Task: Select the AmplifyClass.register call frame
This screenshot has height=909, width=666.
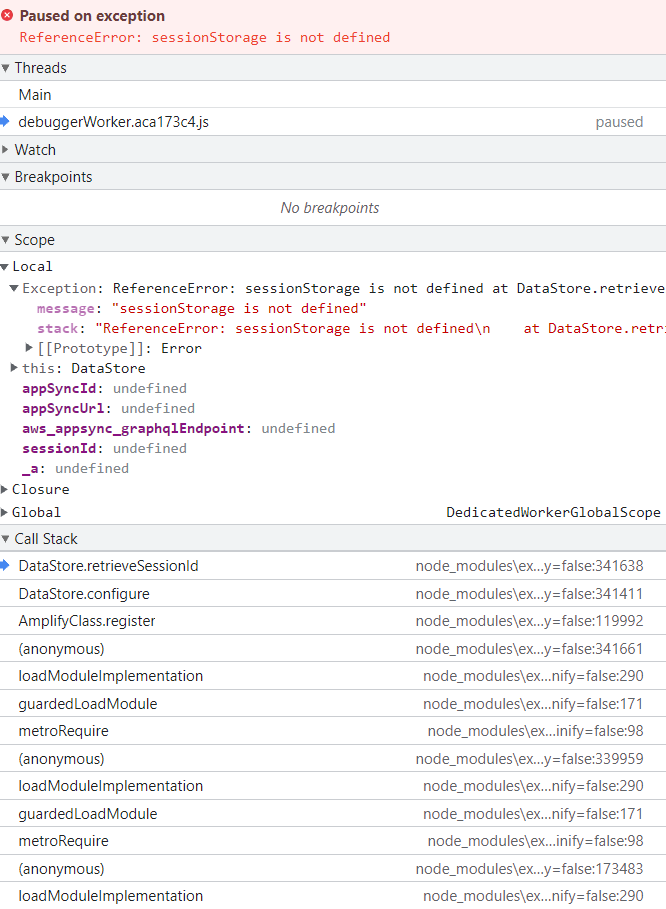Action: pos(333,621)
